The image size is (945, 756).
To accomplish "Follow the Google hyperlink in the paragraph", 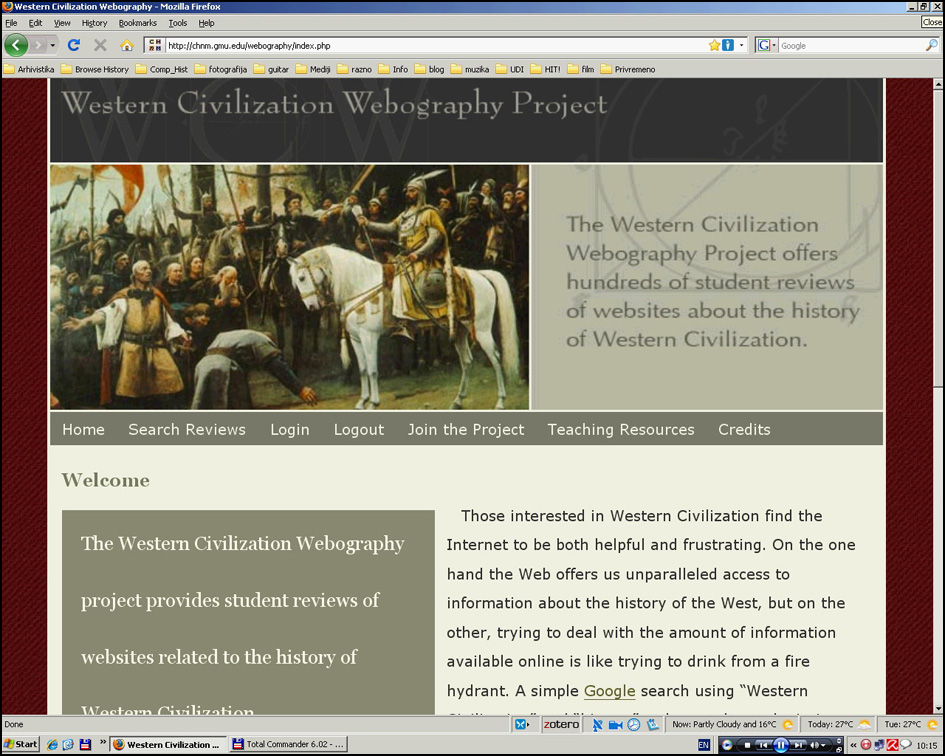I will click(609, 691).
